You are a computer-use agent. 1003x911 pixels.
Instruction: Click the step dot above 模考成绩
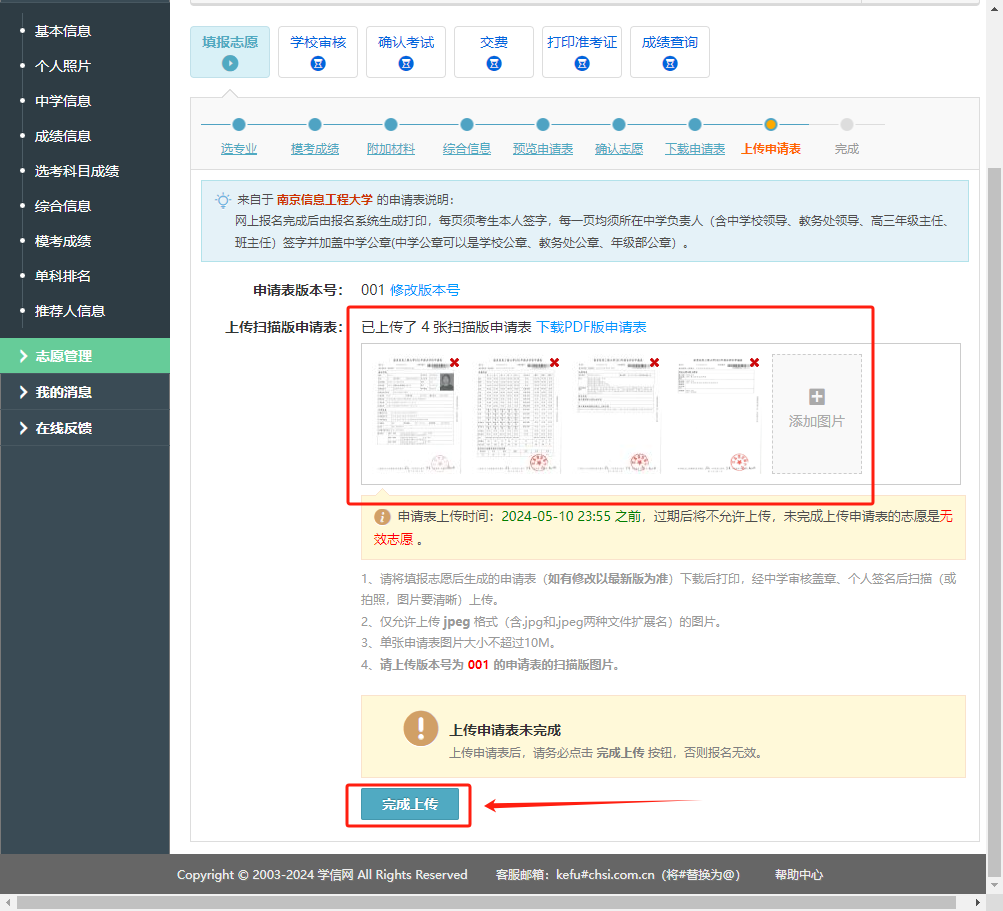[315, 124]
